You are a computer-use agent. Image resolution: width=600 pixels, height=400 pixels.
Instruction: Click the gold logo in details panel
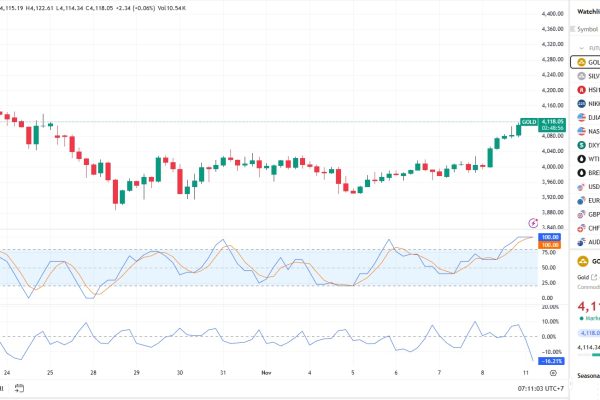(582, 260)
